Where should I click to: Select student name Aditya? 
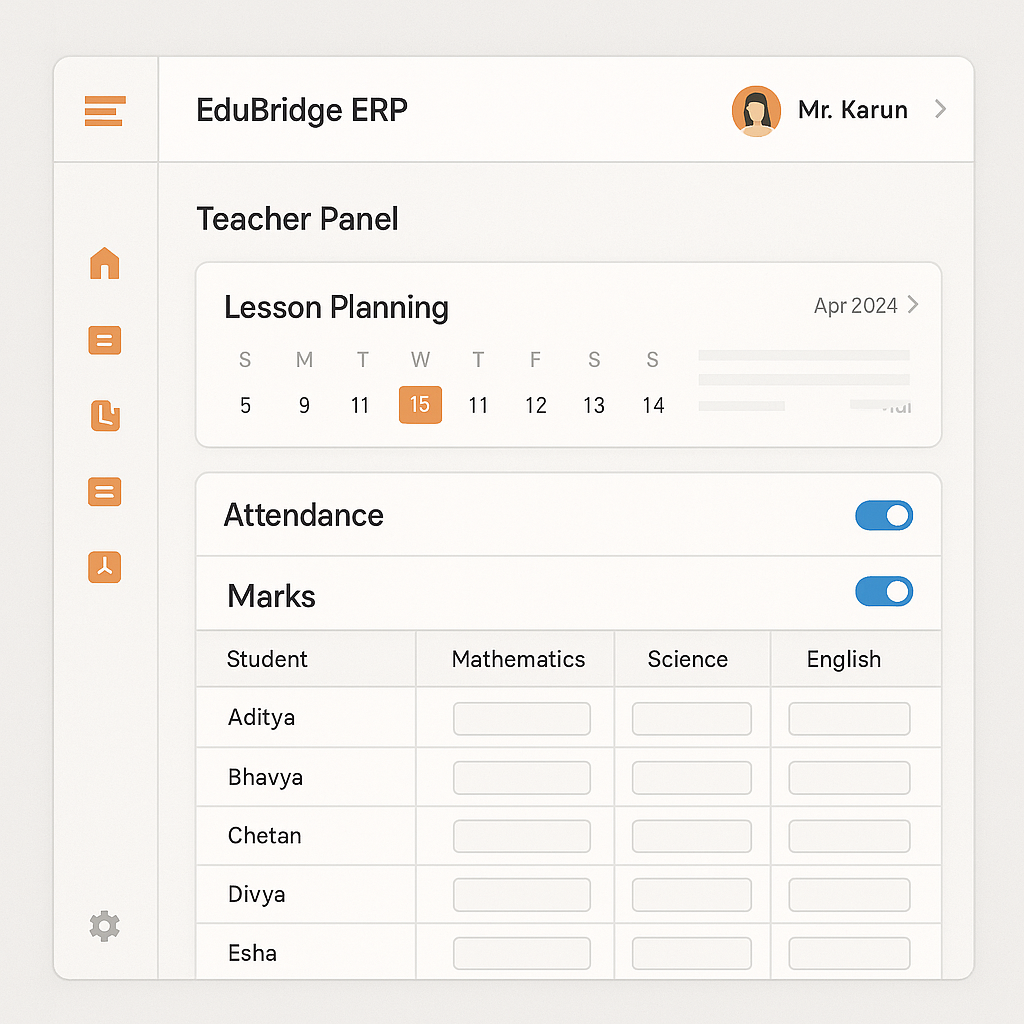pos(261,718)
